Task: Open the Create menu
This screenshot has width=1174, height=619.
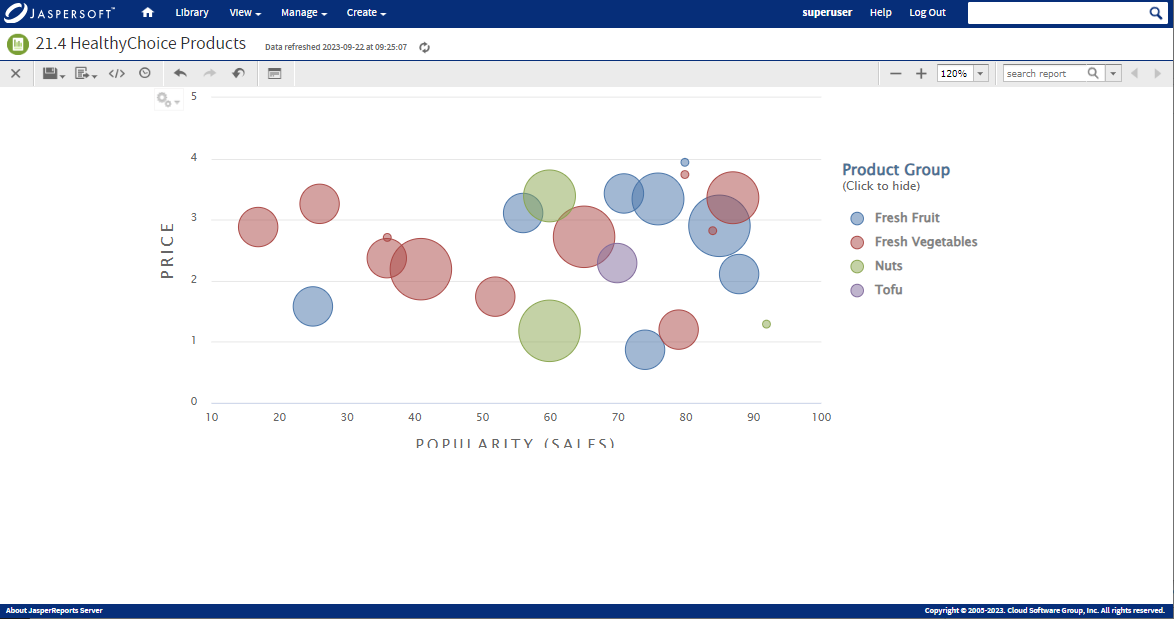Action: [x=366, y=13]
